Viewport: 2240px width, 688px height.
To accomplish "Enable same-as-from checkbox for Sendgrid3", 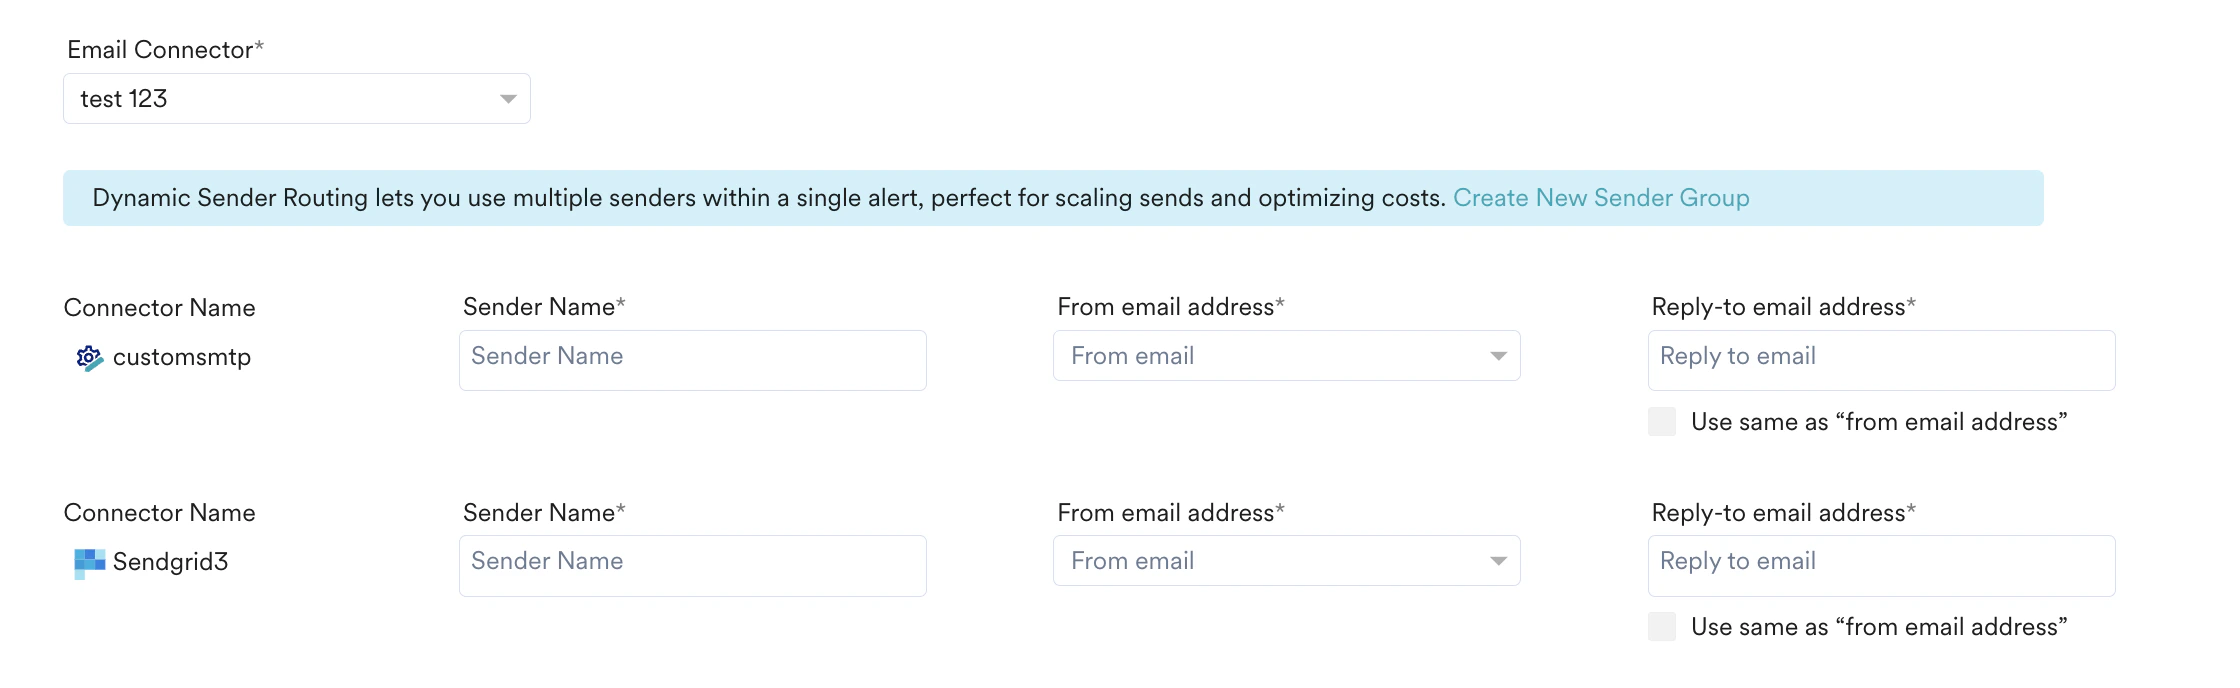I will (1662, 627).
